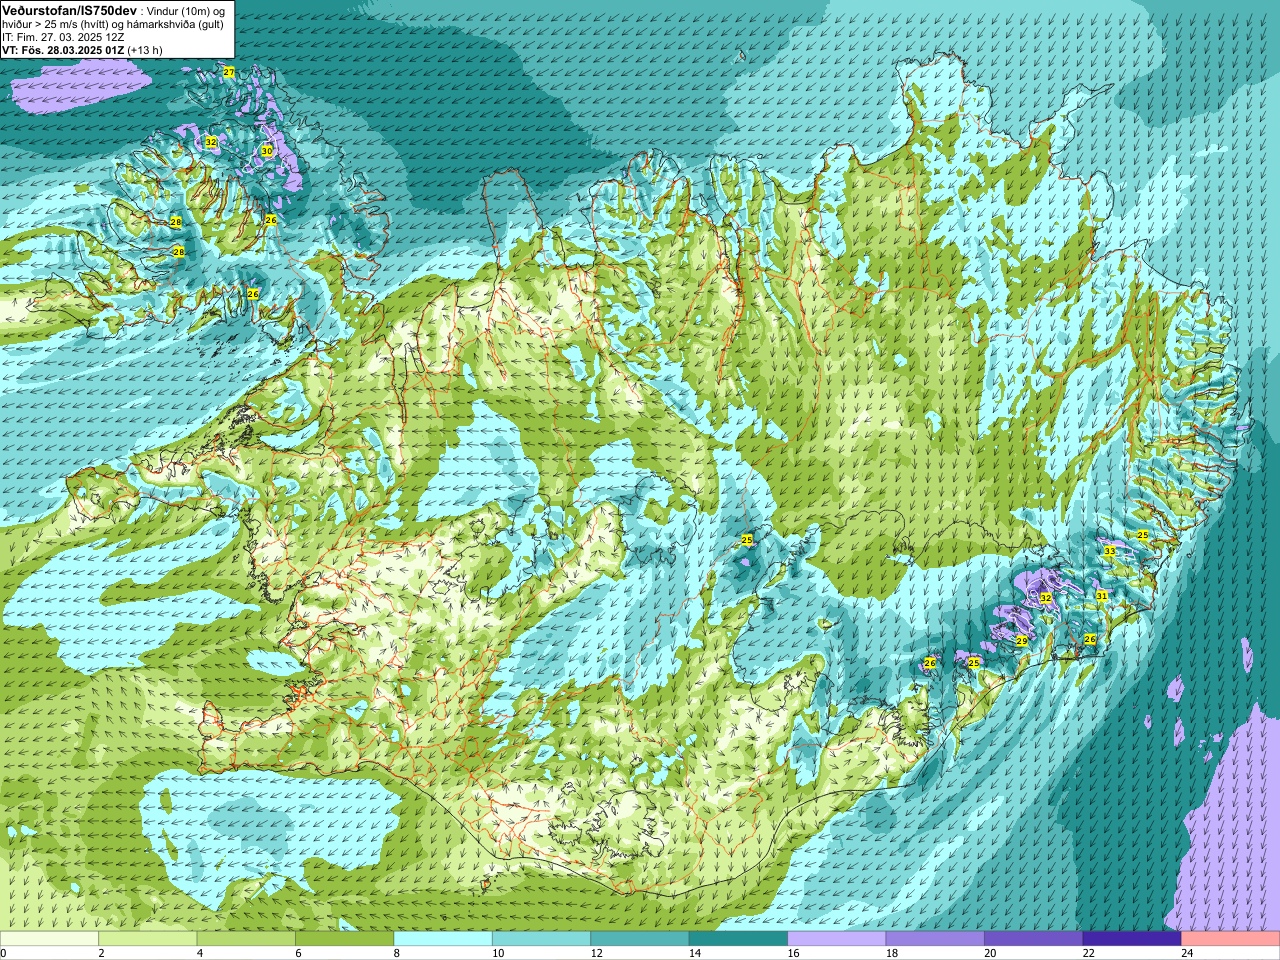
Task: Select the light green 2–4 m/s legend swatch
Action: pyautogui.click(x=147, y=939)
